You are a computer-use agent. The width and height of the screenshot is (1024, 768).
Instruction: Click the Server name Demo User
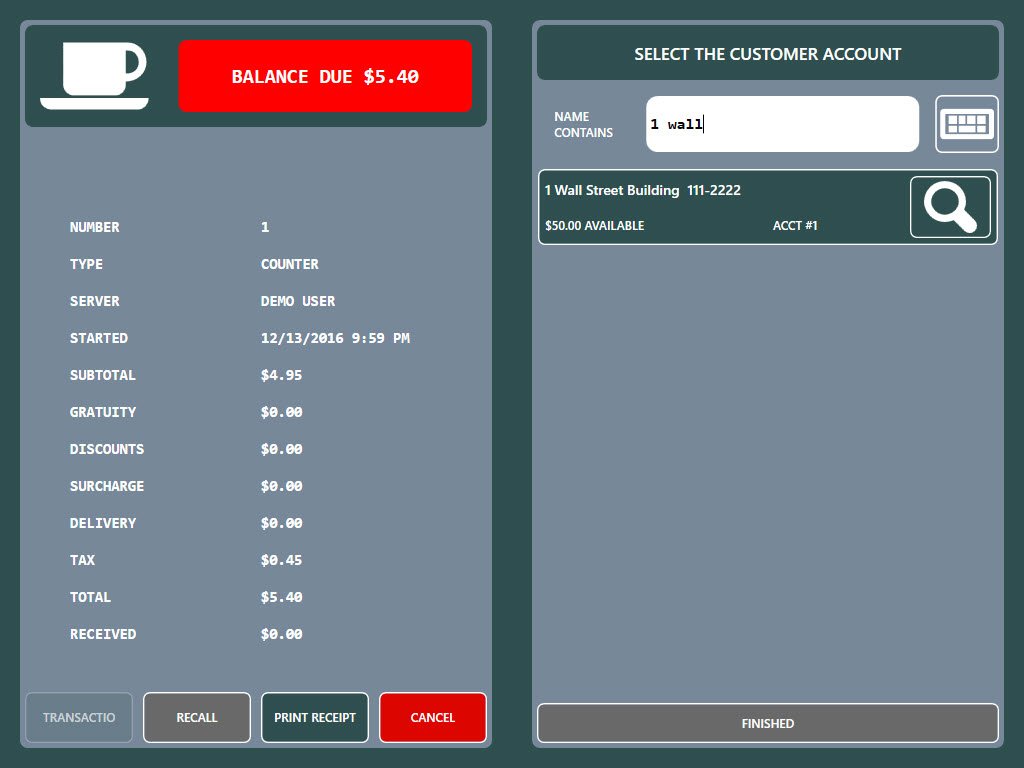pos(297,301)
